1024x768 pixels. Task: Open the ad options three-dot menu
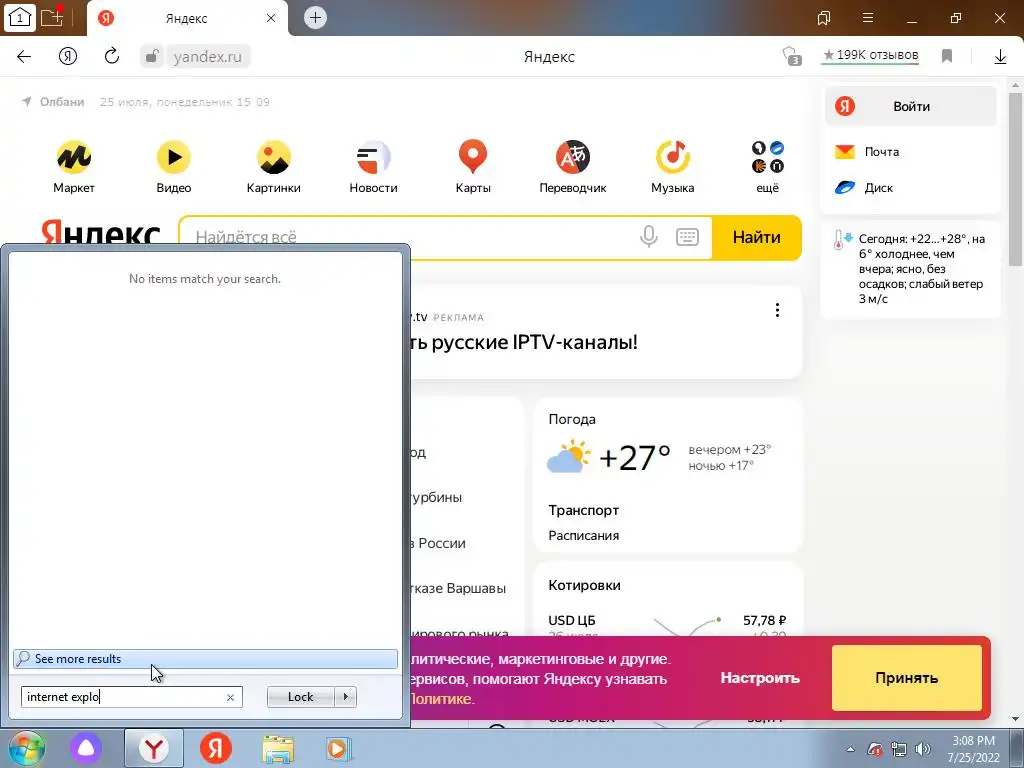tap(777, 310)
